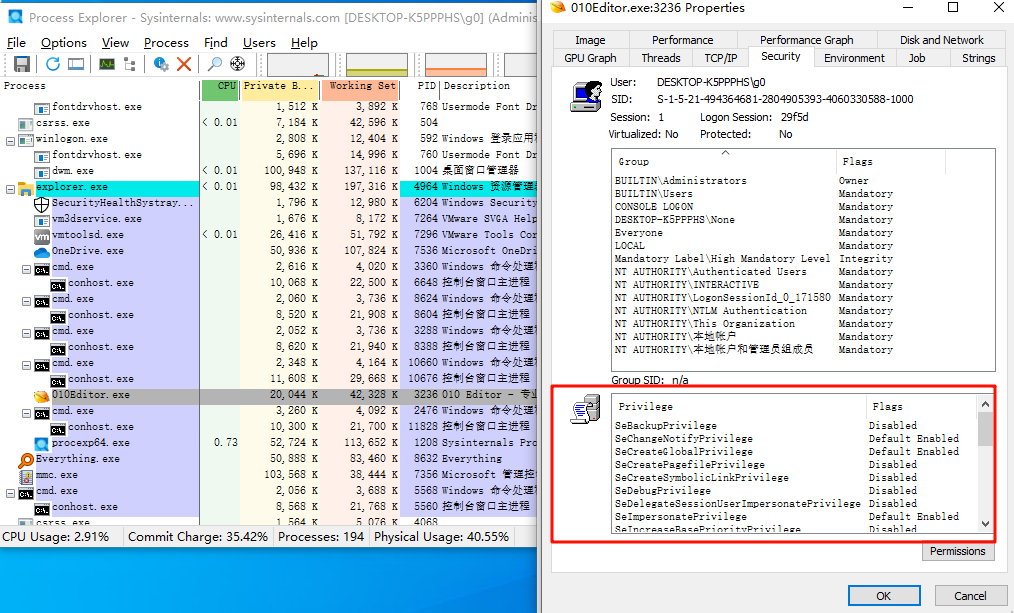Sort by the CPU column header

click(x=221, y=90)
